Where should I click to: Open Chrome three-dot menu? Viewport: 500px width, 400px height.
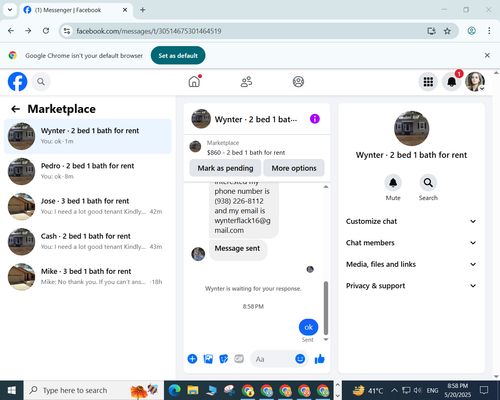tap(489, 31)
